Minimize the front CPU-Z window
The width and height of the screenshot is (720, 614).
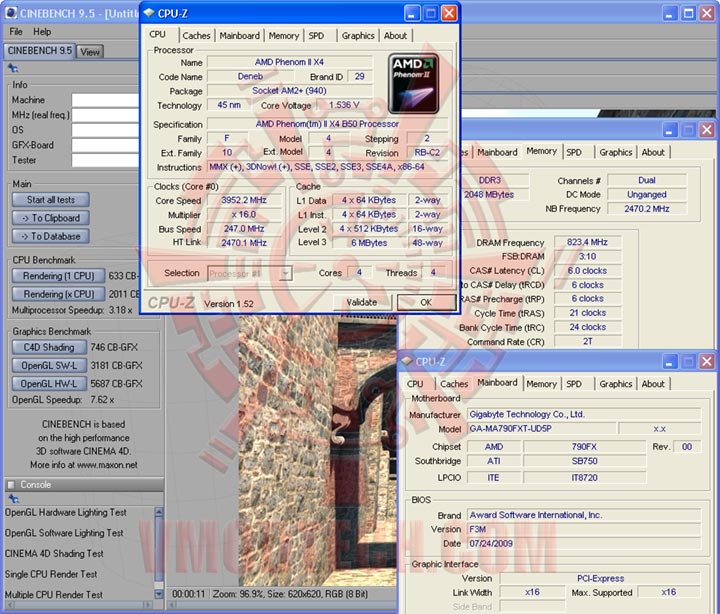(411, 14)
